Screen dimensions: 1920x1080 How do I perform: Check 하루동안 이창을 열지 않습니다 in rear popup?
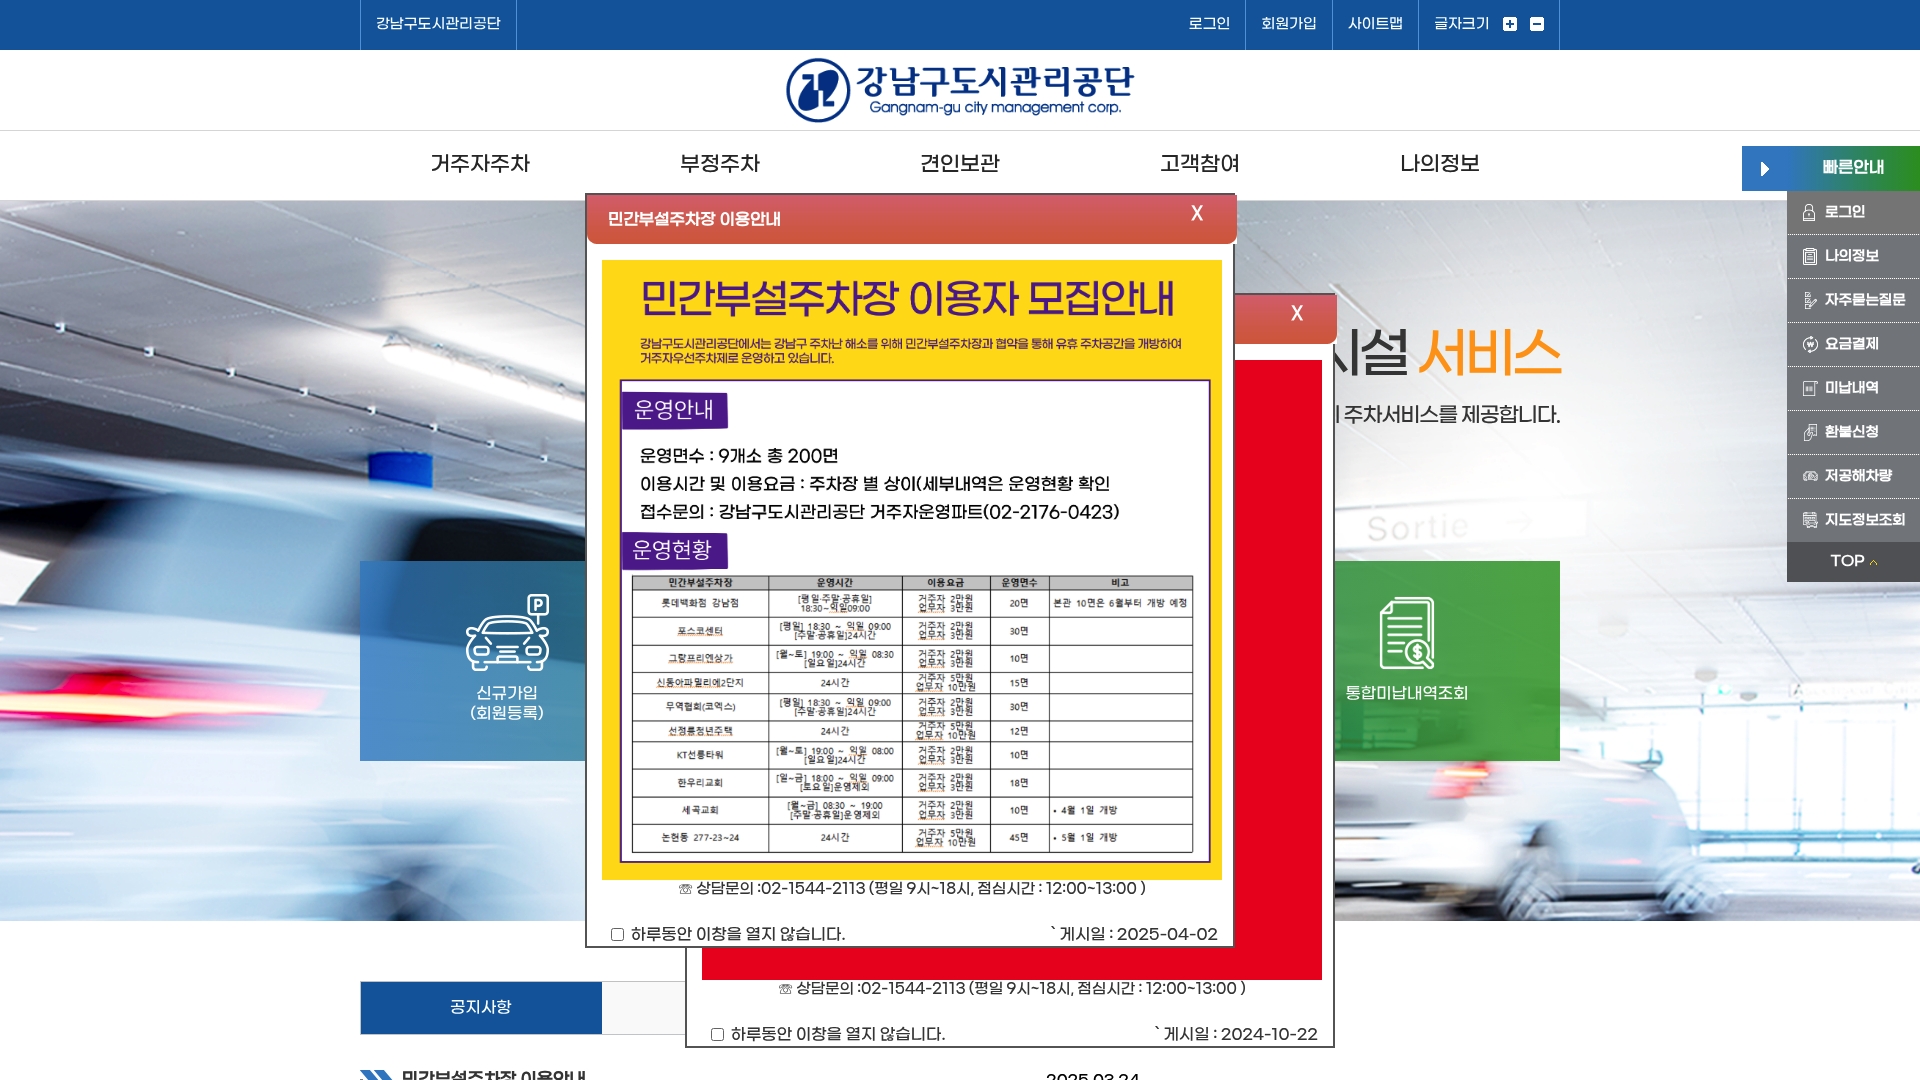pos(717,1034)
